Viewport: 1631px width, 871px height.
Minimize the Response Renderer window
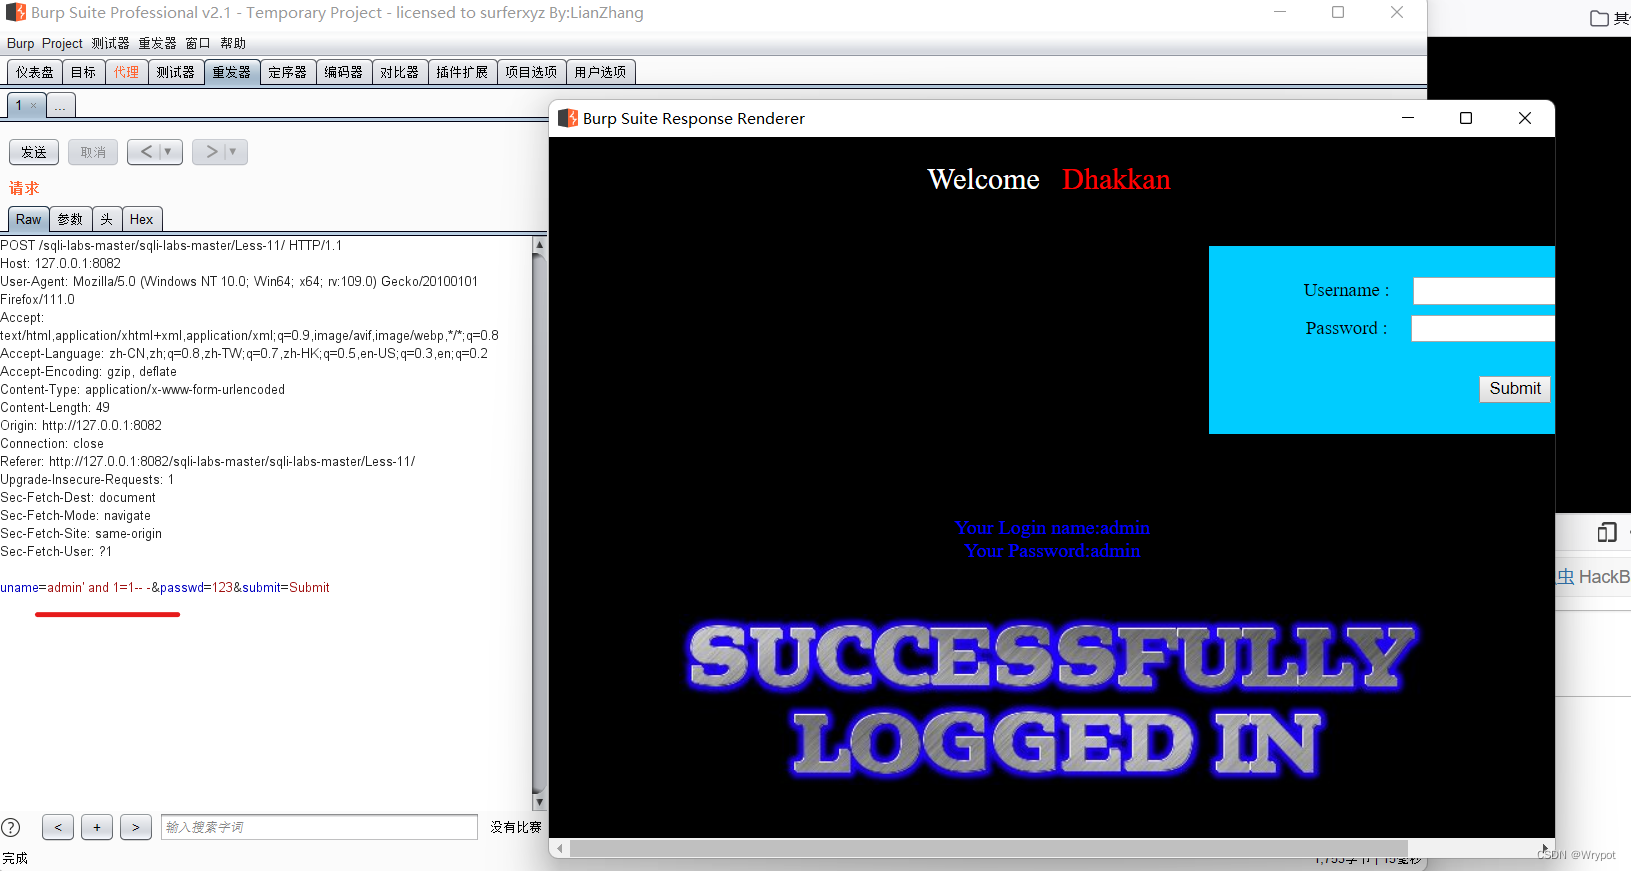coord(1408,118)
